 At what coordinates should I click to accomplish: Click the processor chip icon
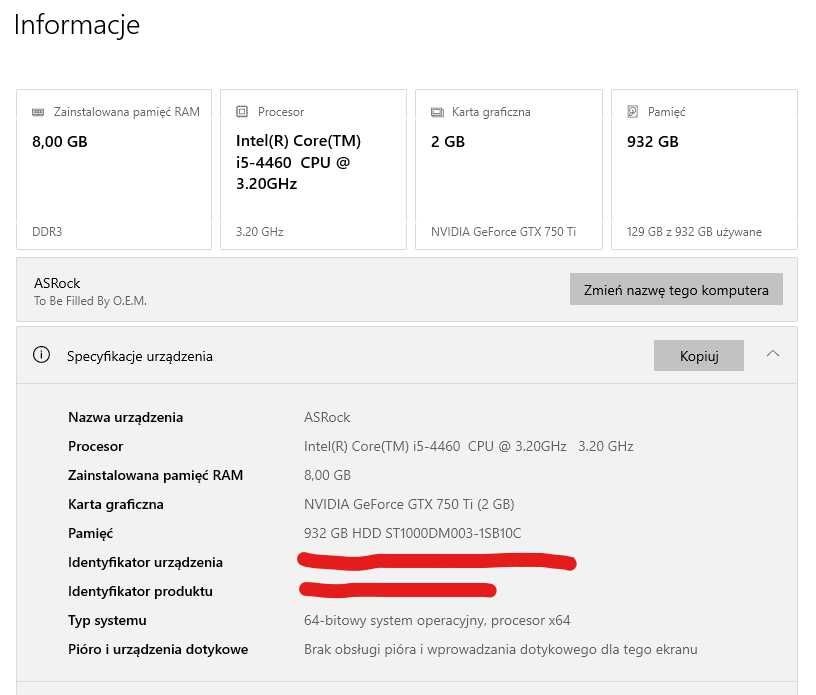coord(242,112)
